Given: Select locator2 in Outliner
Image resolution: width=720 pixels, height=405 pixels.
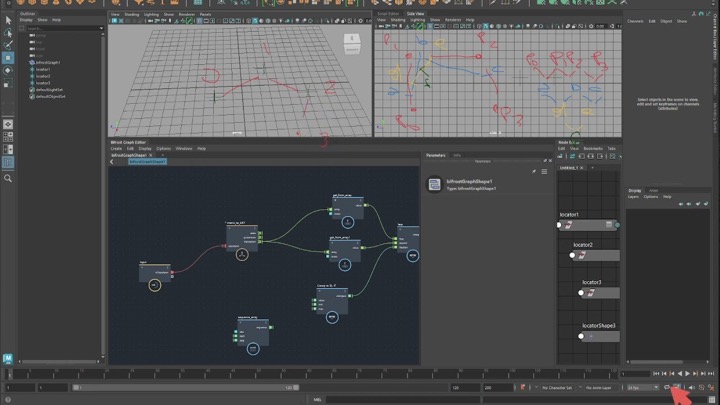Looking at the screenshot, I should pyautogui.click(x=43, y=76).
